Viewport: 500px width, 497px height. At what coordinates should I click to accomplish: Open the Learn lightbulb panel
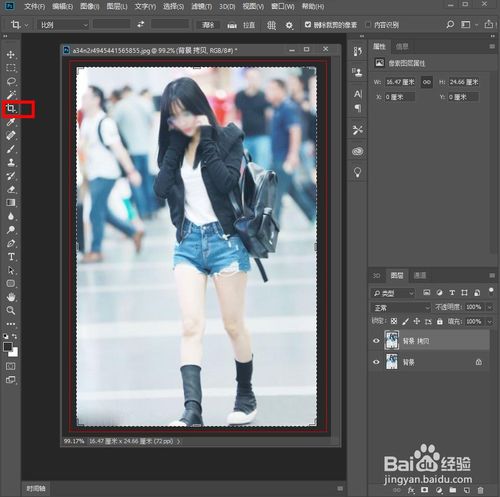pyautogui.click(x=357, y=173)
